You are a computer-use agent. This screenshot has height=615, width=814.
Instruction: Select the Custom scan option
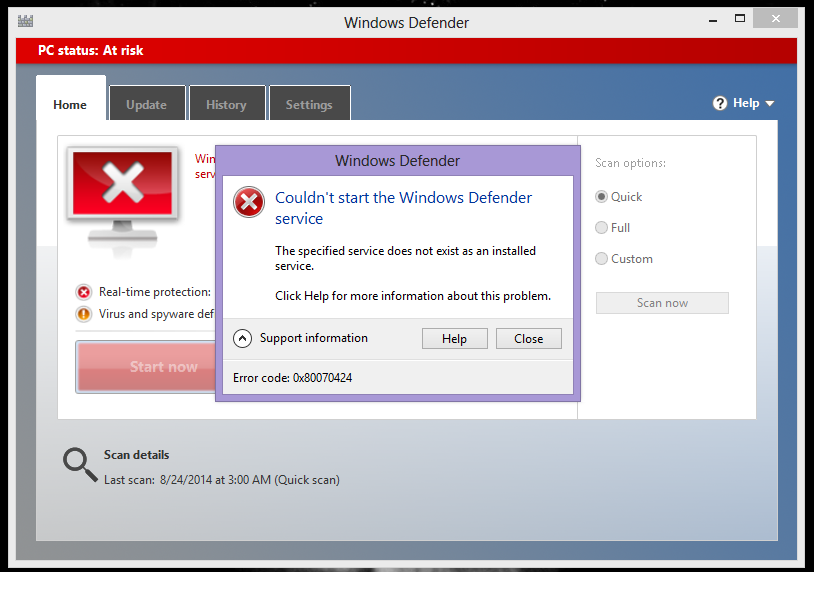(x=601, y=258)
